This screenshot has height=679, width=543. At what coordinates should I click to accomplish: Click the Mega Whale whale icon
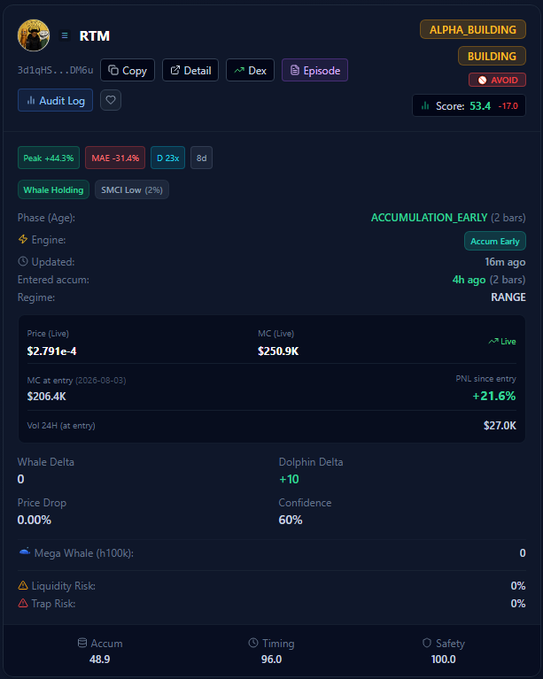[24, 552]
